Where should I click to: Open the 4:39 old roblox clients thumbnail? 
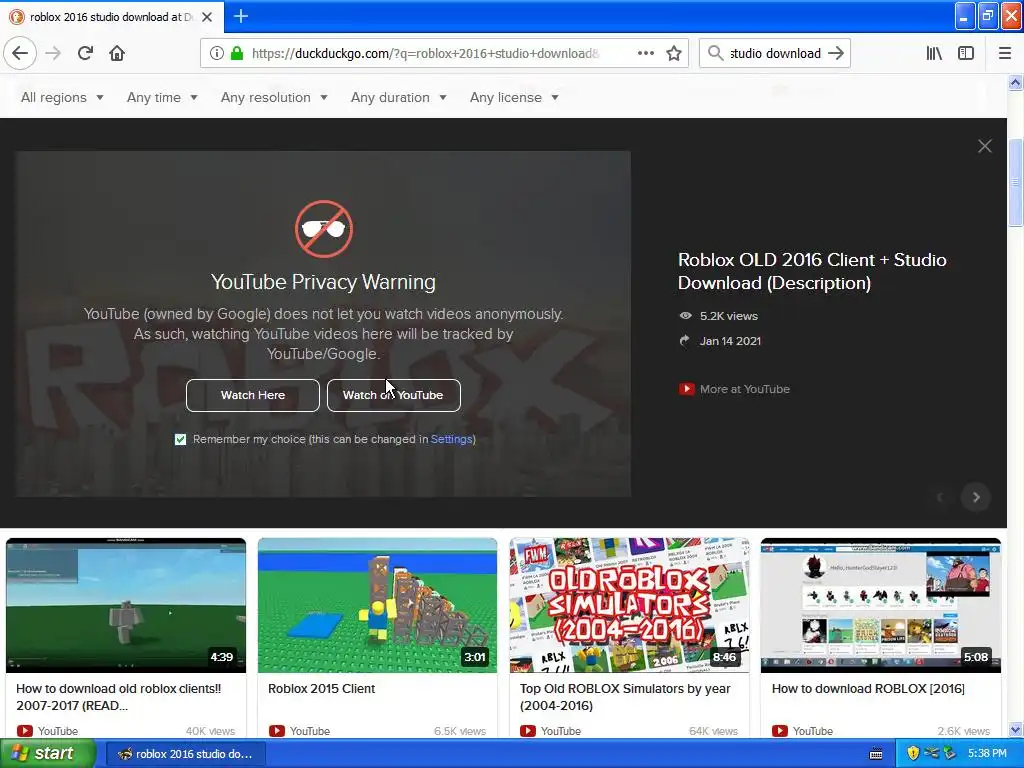pos(126,605)
